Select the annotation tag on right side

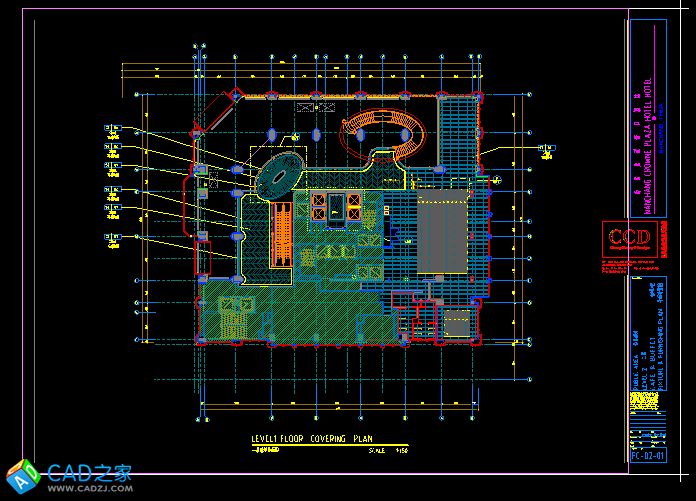pyautogui.click(x=545, y=149)
